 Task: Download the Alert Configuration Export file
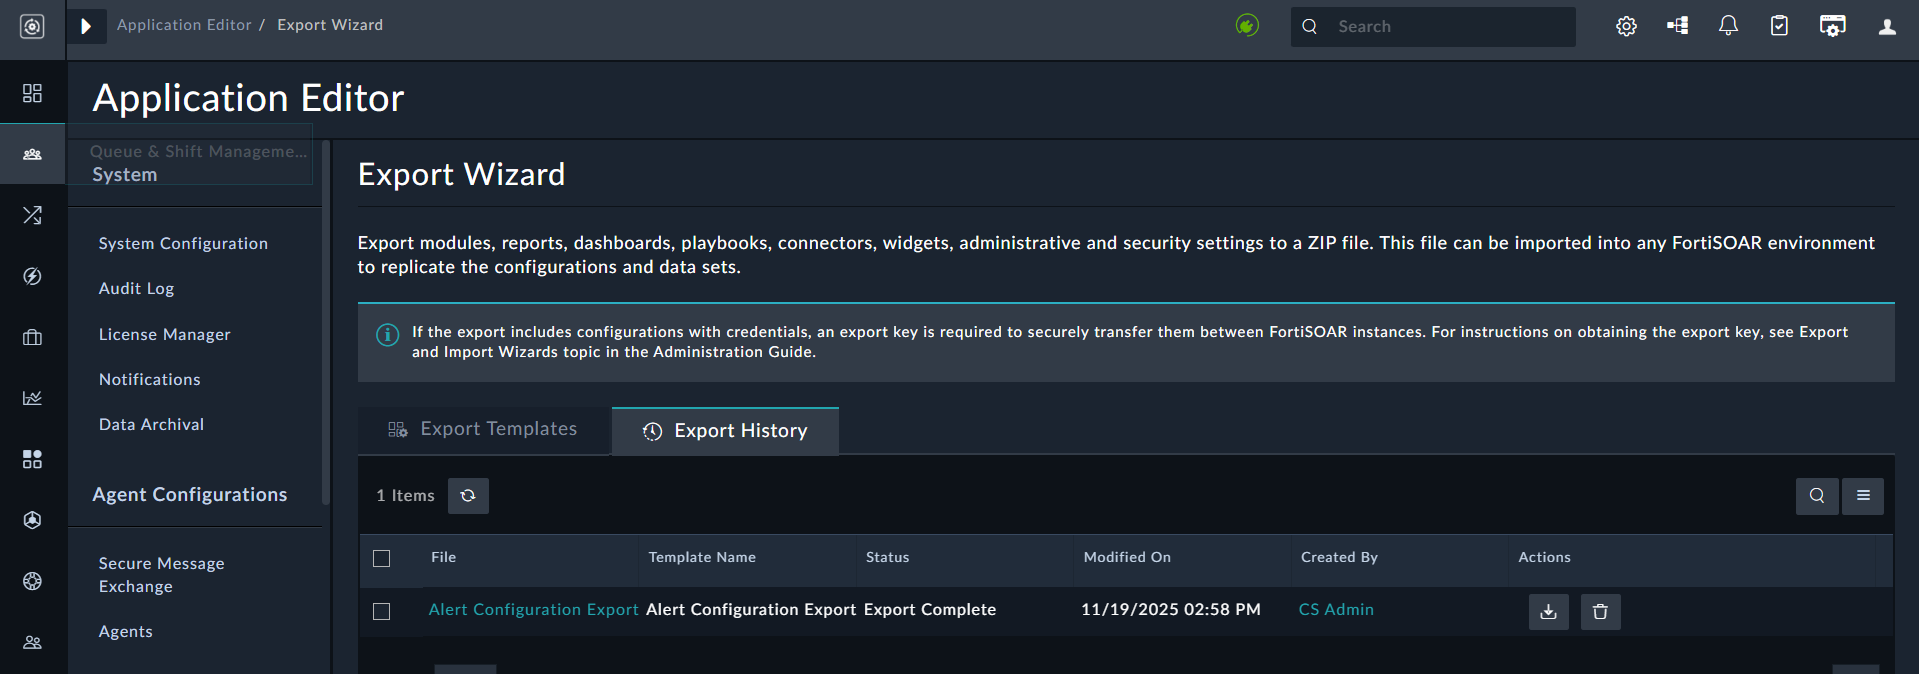(x=1549, y=612)
